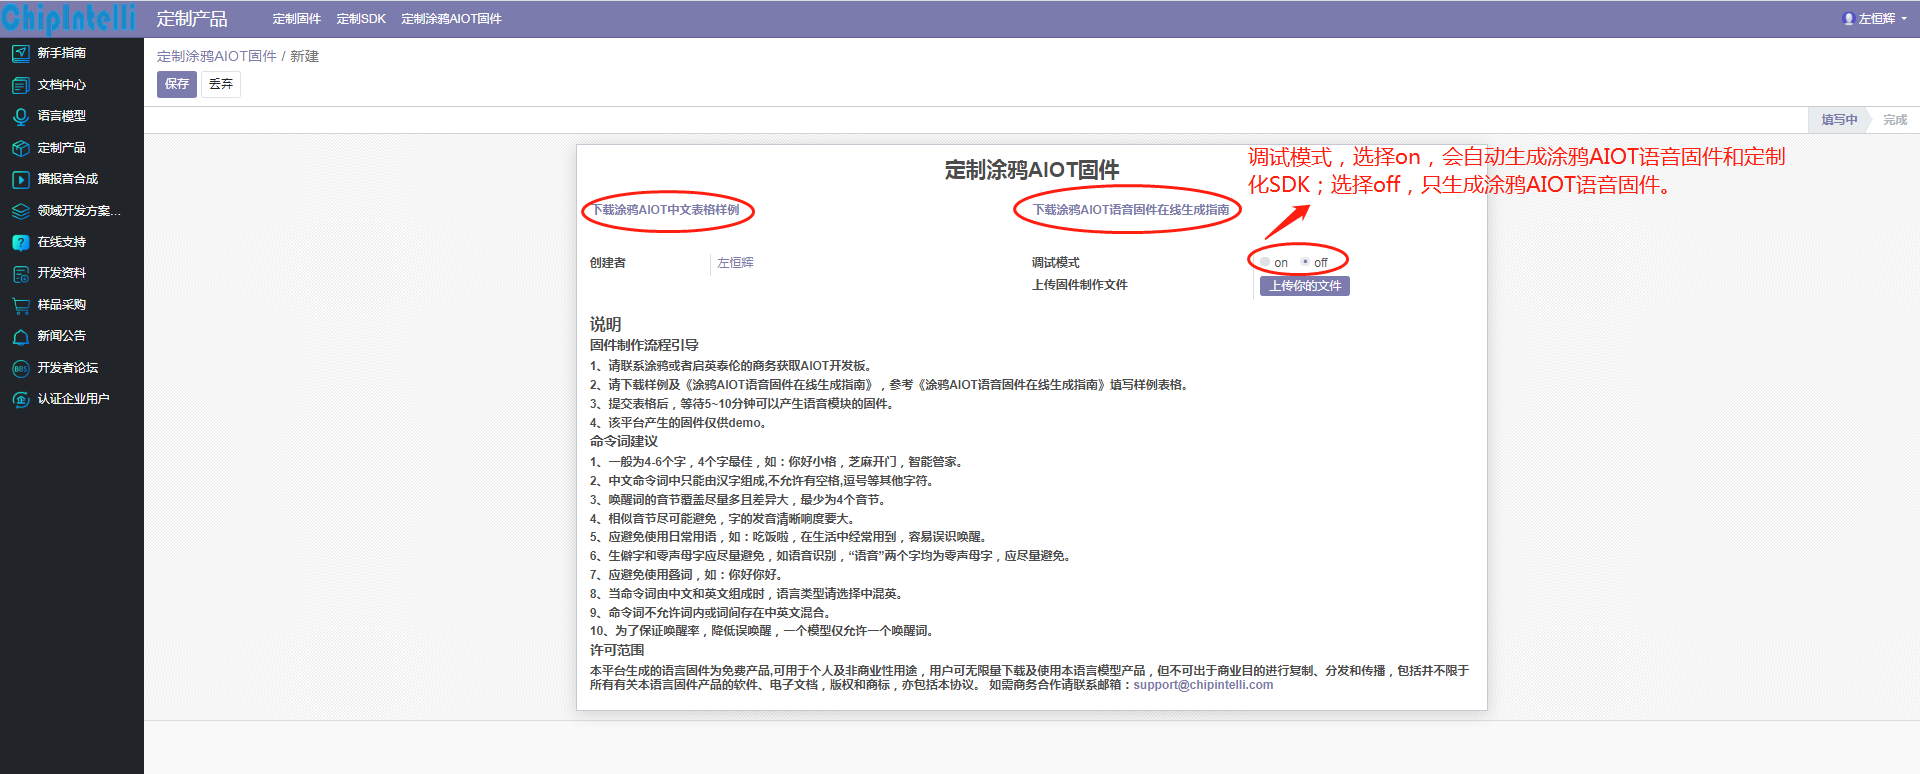
Task: Click the 填写中 status stage
Action: 1839,120
